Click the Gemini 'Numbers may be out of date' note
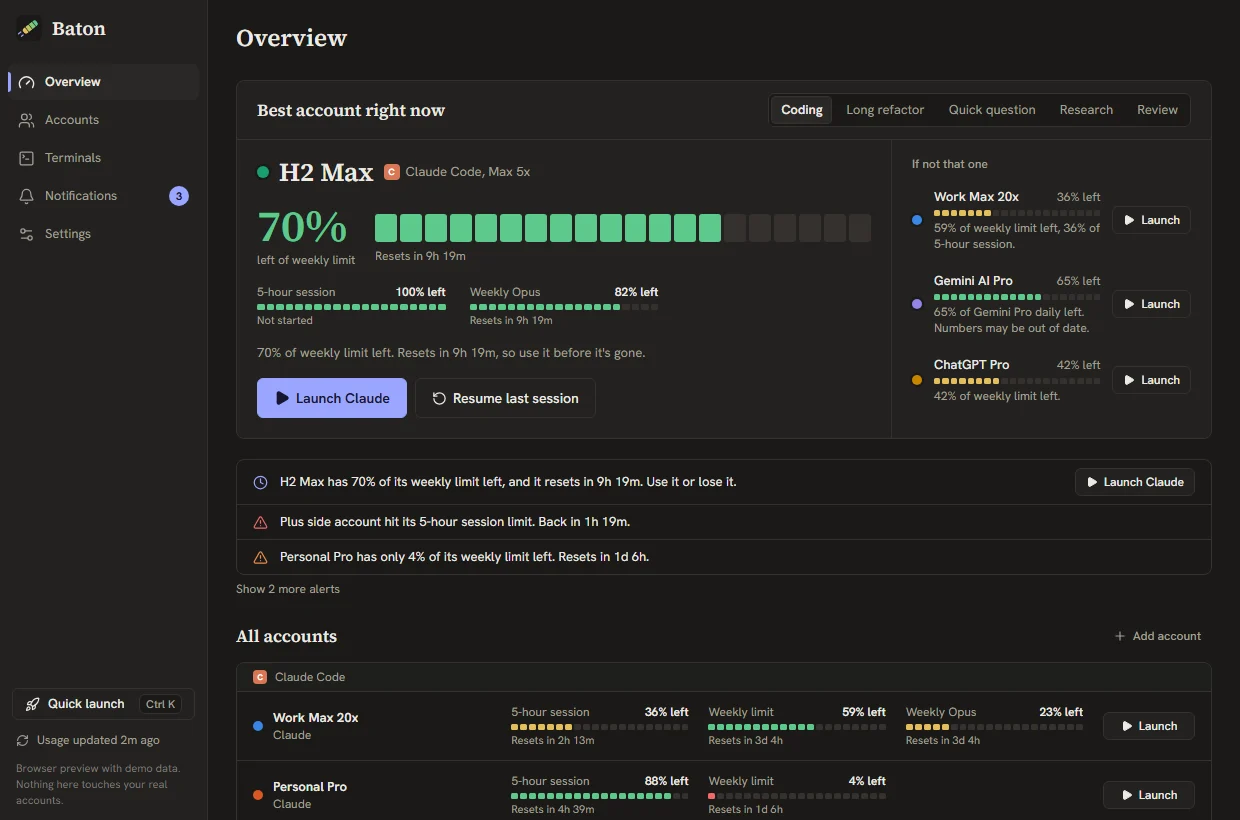The image size is (1240, 820). (1012, 328)
